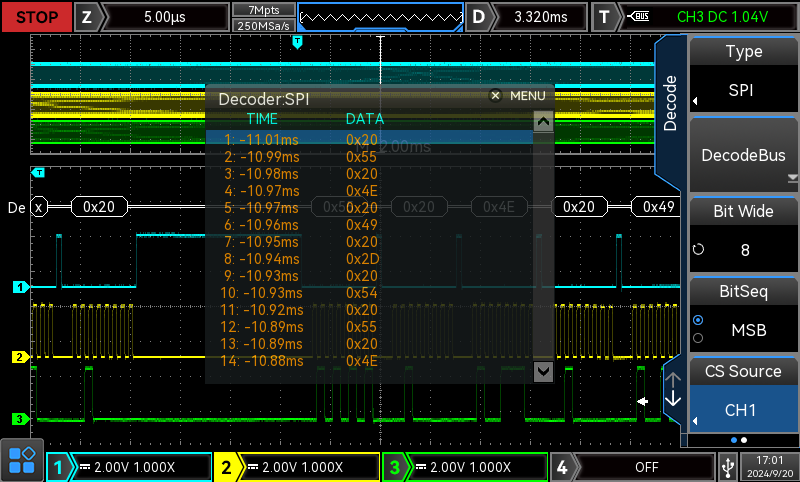Open the CS Source CH1 selector
Image resolution: width=800 pixels, height=482 pixels.
(x=743, y=394)
